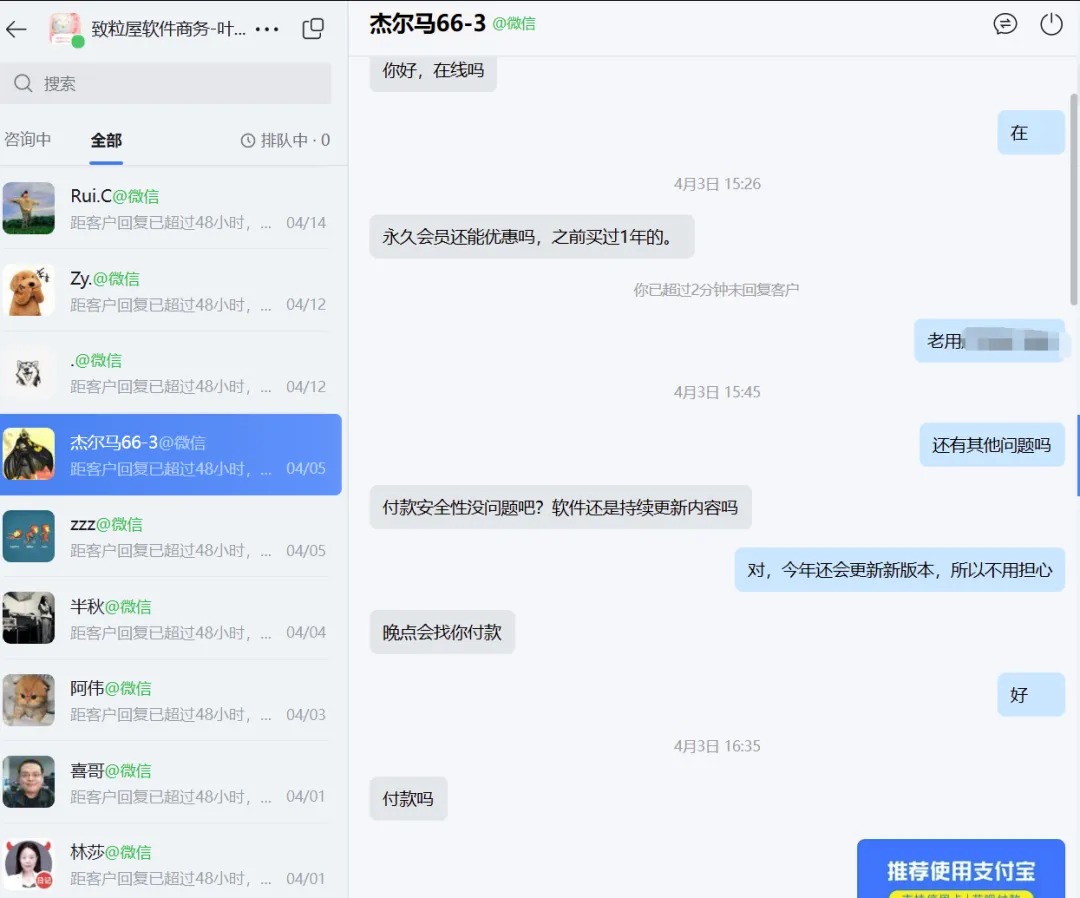Click timestamp '4月3日 15:45'

pos(717,392)
